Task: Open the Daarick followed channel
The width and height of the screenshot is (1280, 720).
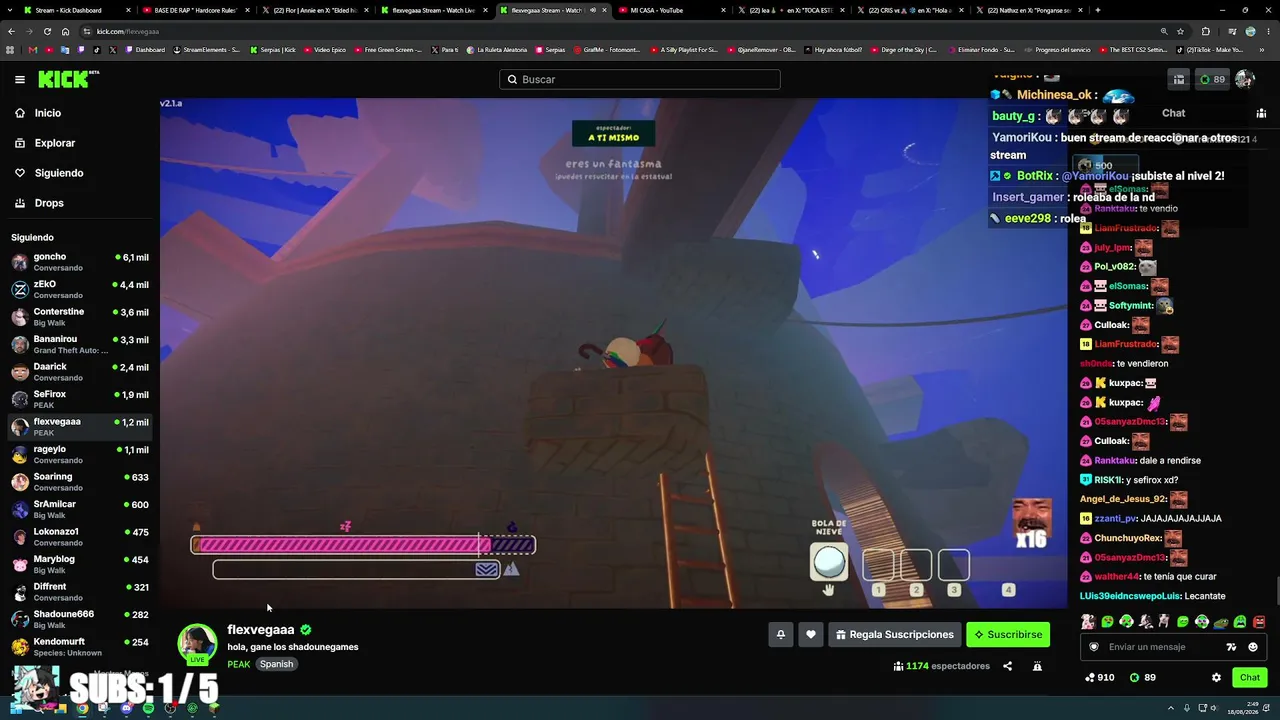Action: [x=80, y=373]
